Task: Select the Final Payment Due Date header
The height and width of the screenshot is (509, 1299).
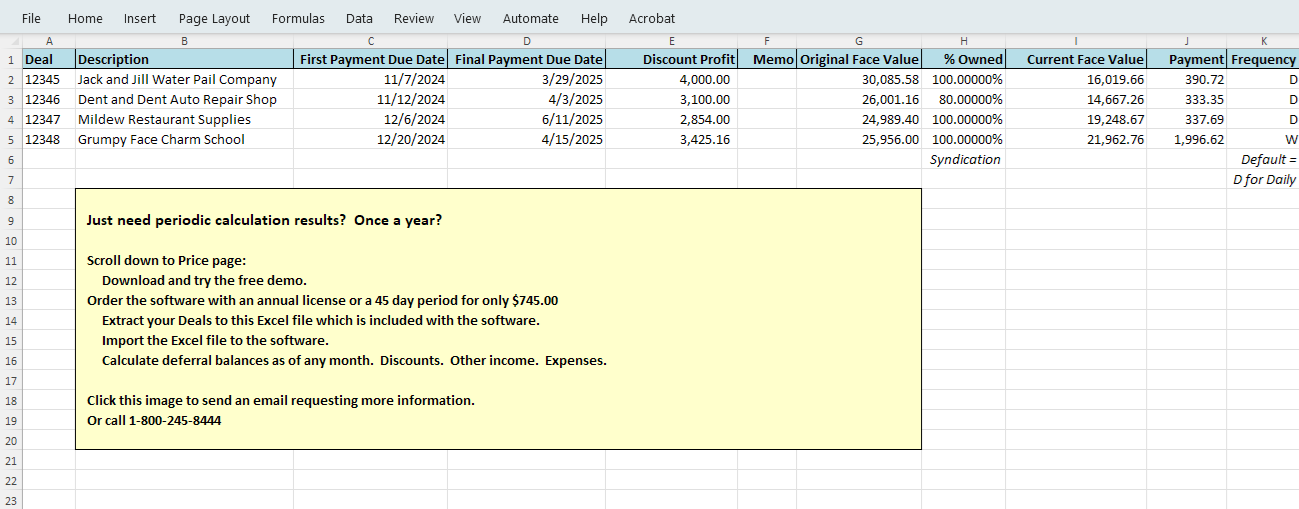Action: pos(526,59)
